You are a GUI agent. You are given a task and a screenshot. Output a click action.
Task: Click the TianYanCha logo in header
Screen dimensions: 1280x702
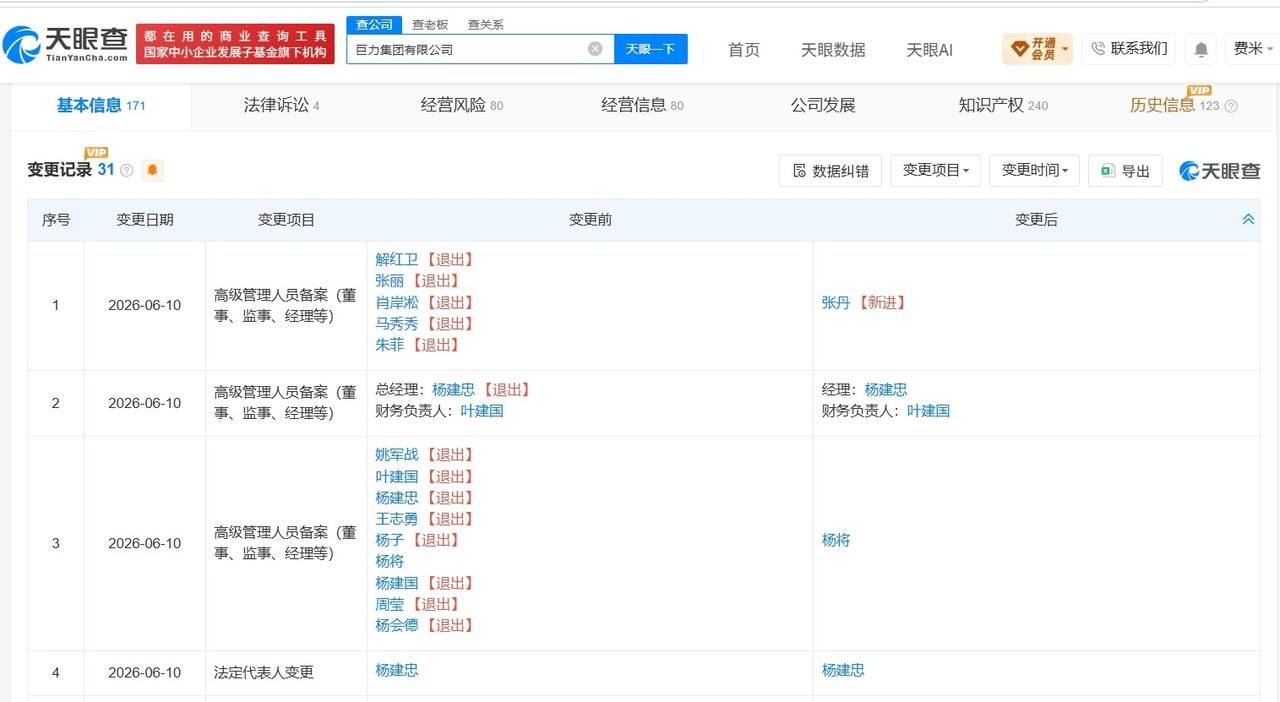[x=65, y=43]
